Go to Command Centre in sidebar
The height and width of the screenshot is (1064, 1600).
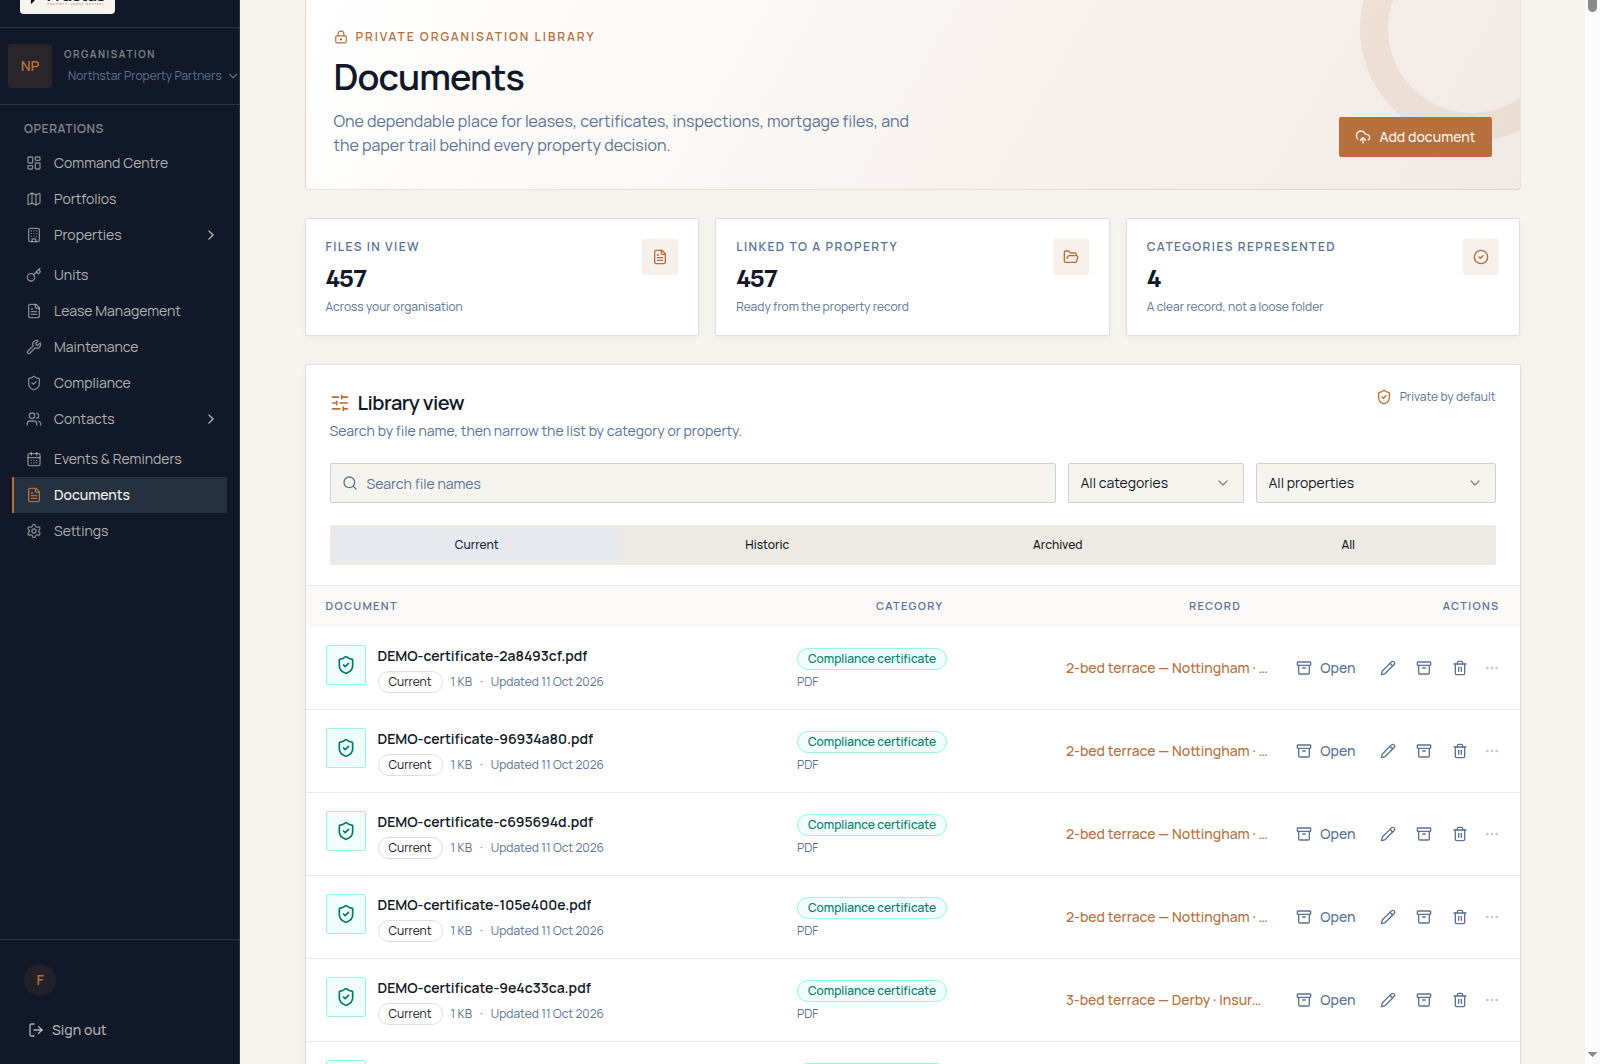pos(120,163)
